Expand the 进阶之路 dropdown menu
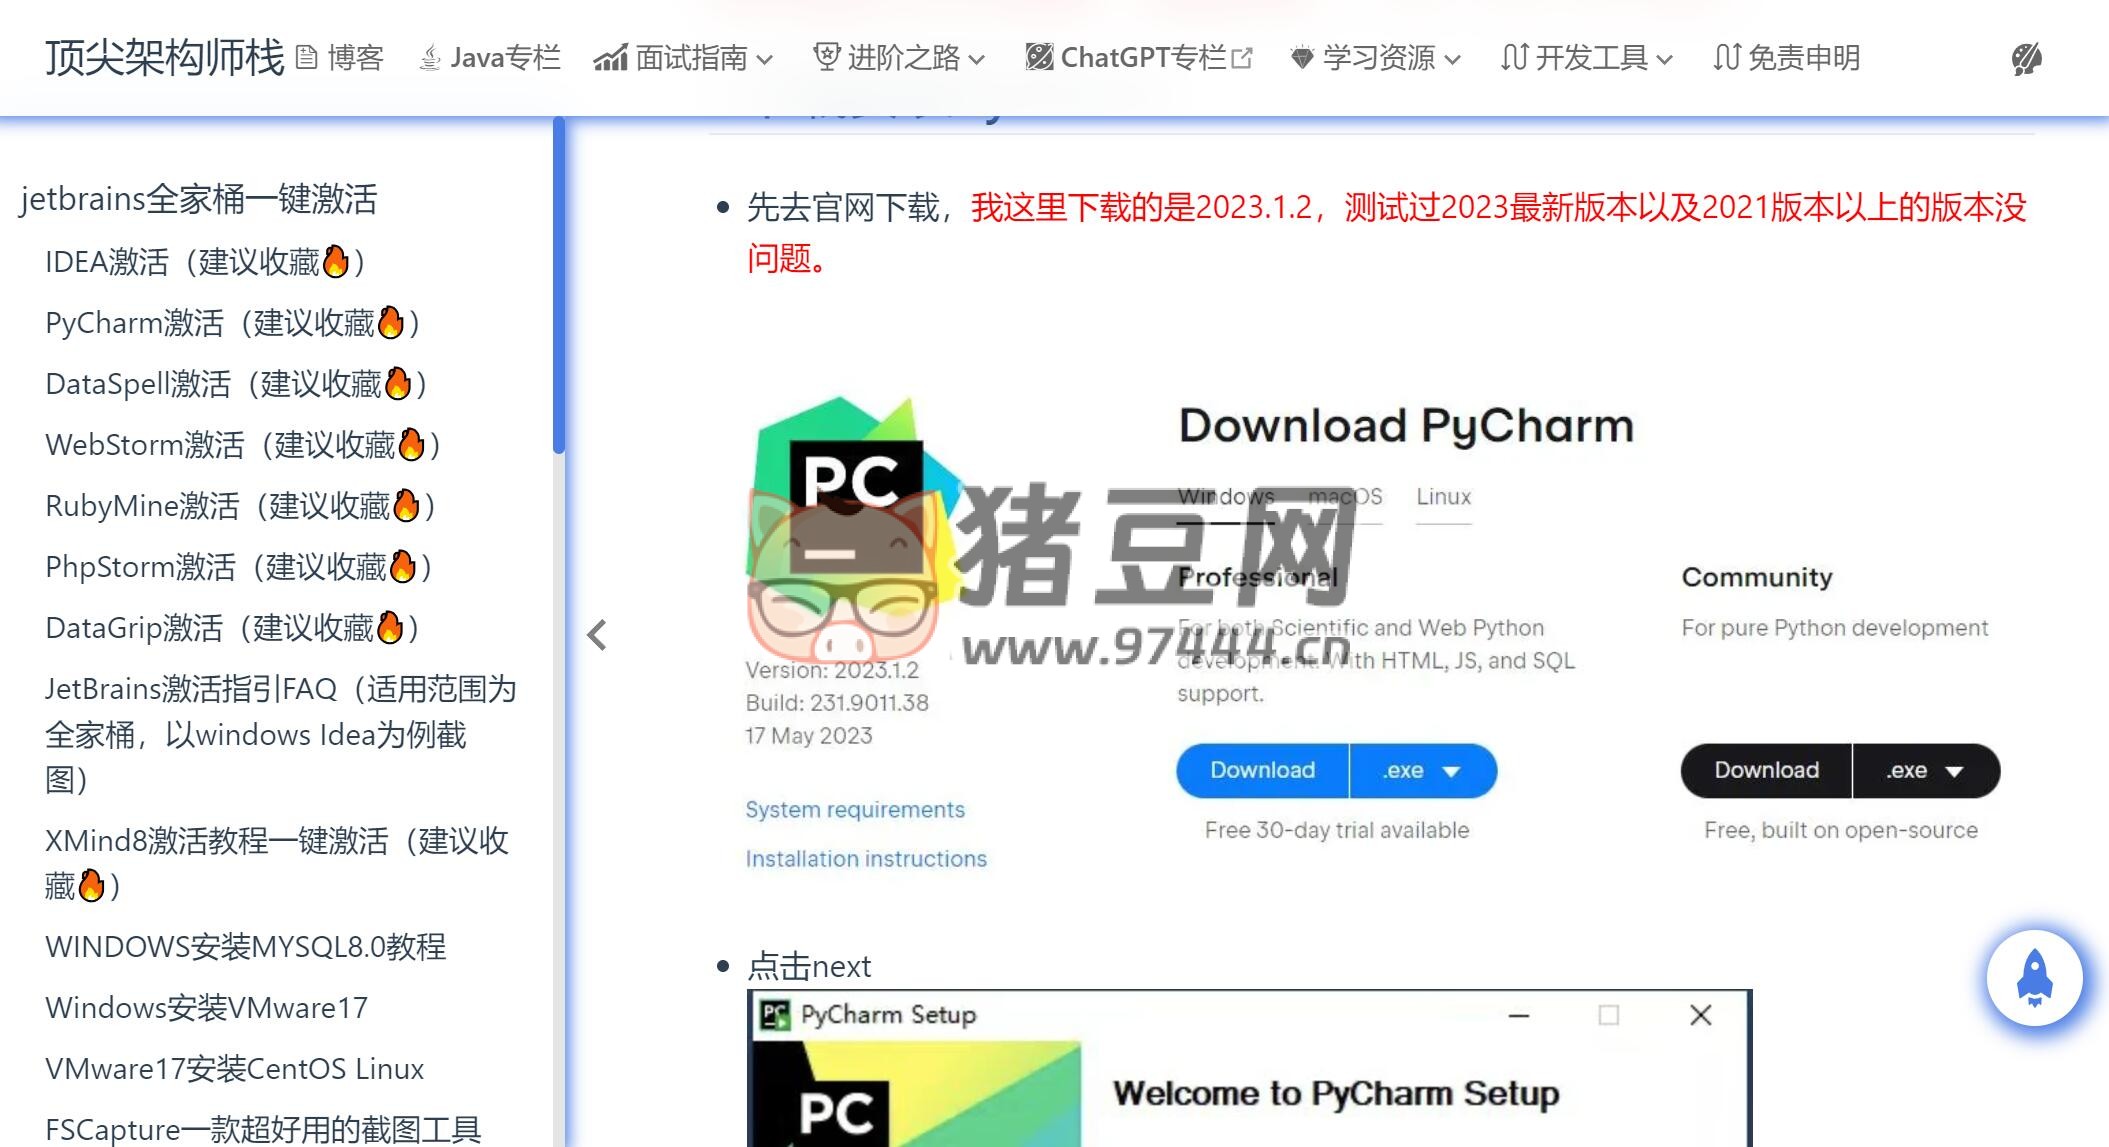This screenshot has height=1147, width=2109. tap(899, 58)
